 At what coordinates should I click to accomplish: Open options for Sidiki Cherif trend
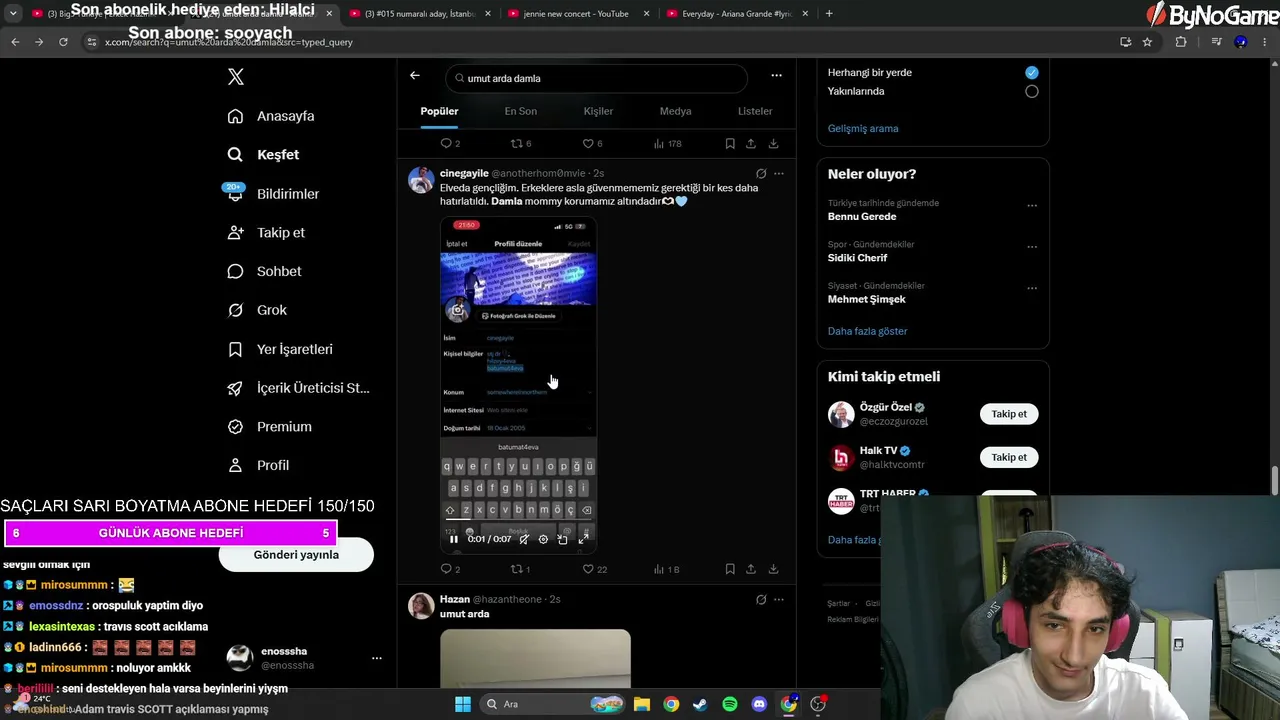point(1032,248)
